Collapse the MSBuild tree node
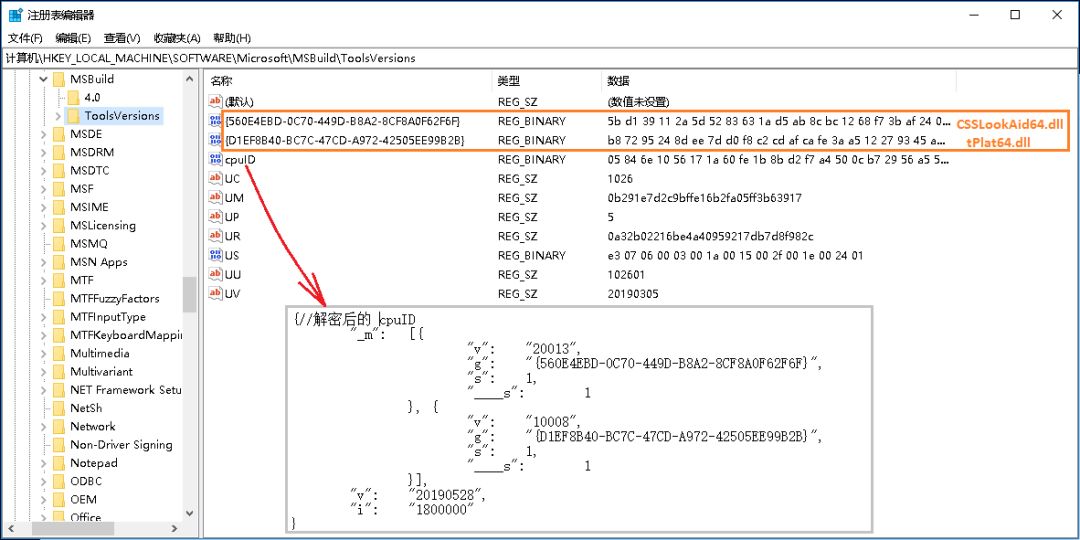Viewport: 1080px width, 540px height. coord(43,79)
